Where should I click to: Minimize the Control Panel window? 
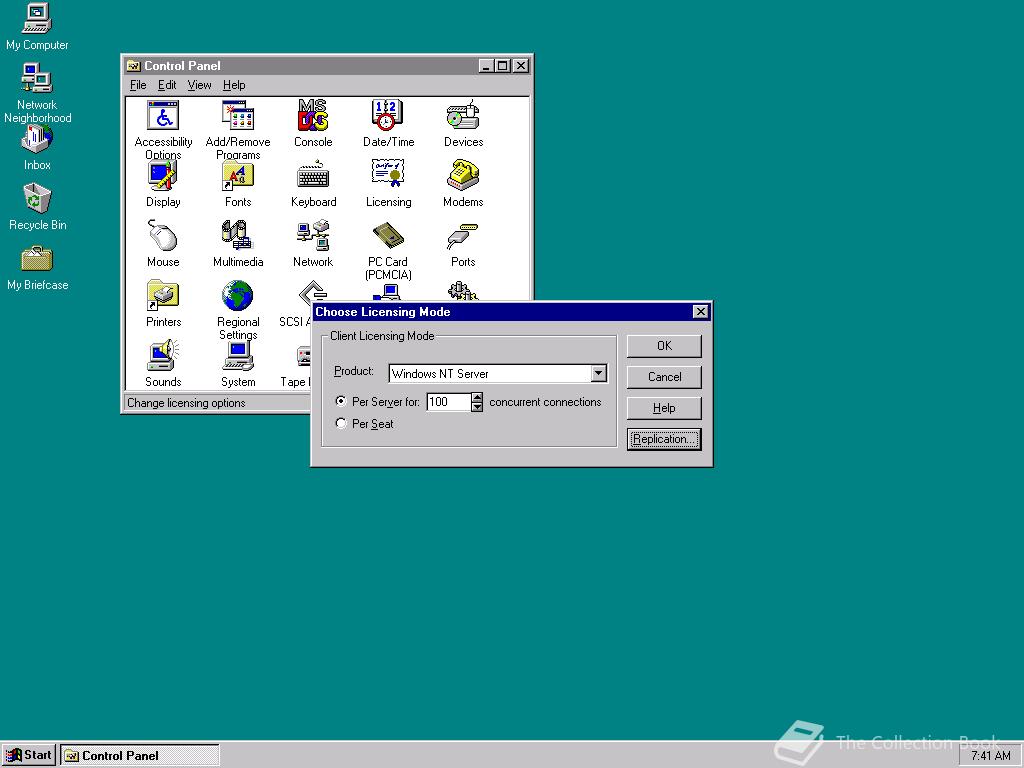coord(487,65)
